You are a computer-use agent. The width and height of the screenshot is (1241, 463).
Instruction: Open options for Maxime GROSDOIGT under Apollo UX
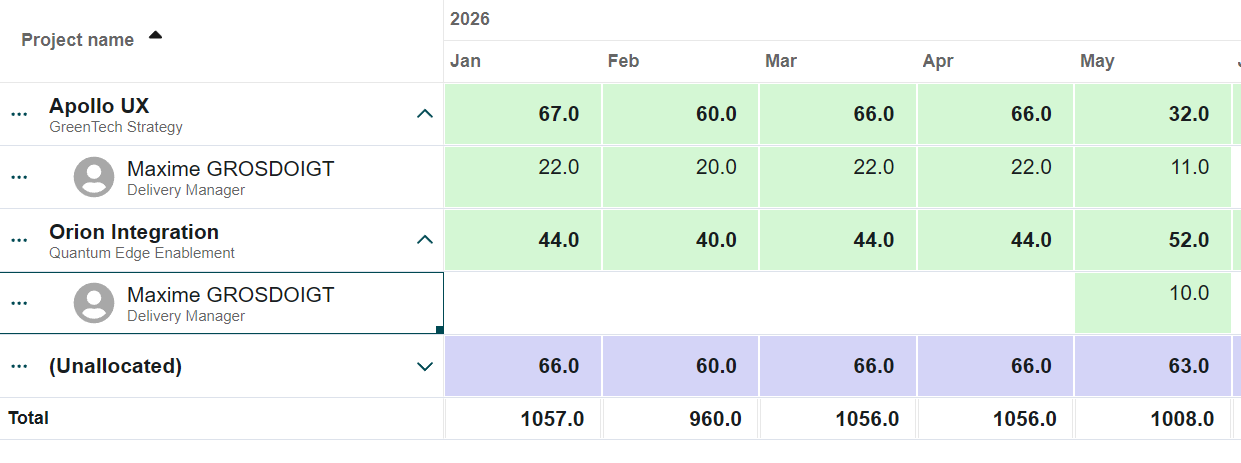click(19, 177)
